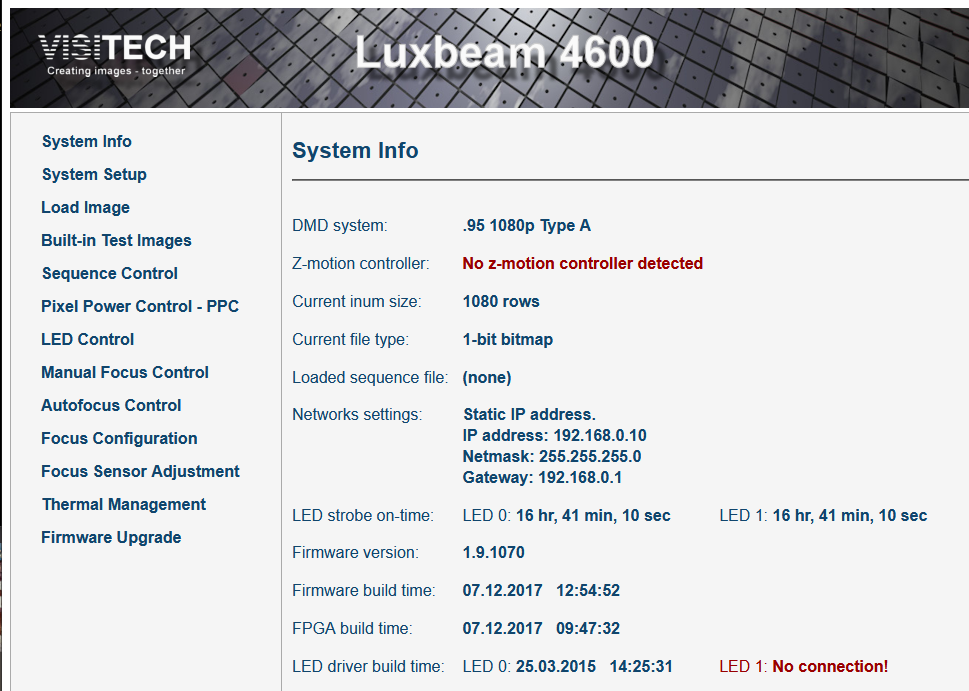Click the '1-bit bitmap' file type value
The image size is (969, 691).
(x=508, y=339)
